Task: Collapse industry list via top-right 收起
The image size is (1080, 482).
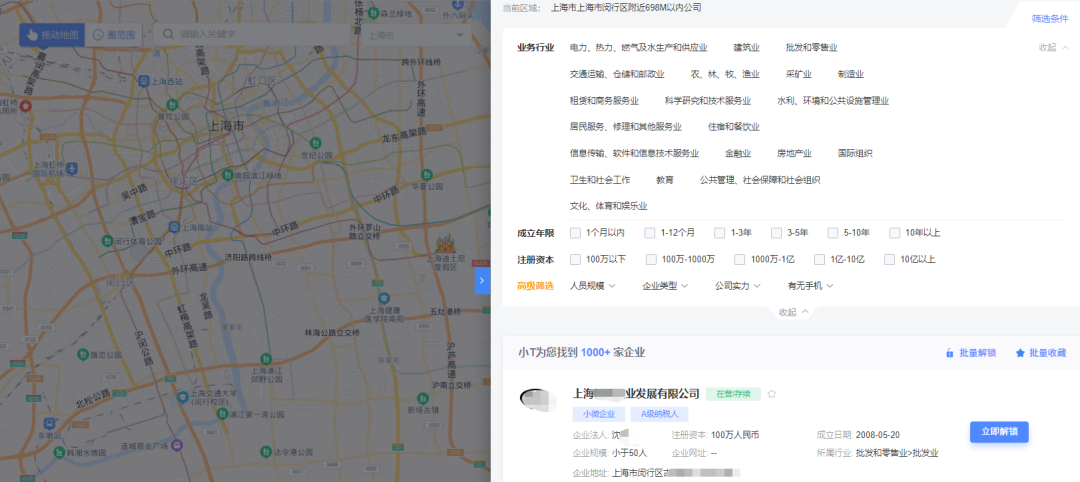Action: [1053, 47]
